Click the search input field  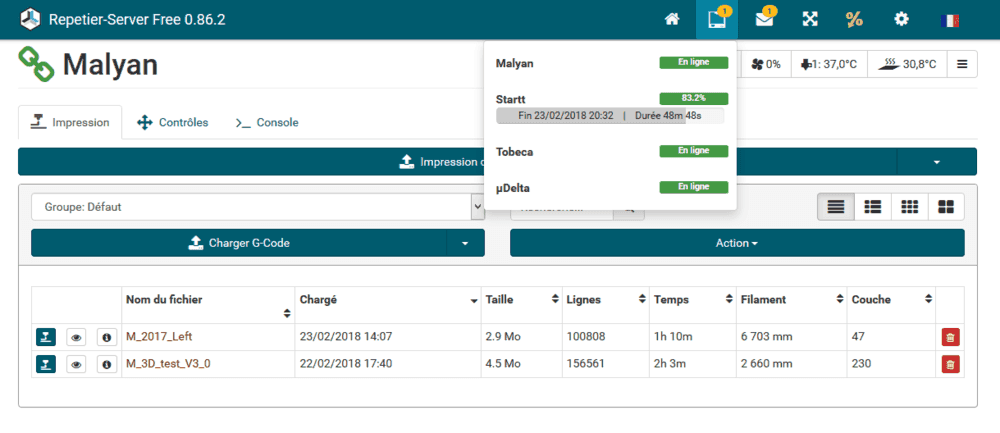point(562,208)
